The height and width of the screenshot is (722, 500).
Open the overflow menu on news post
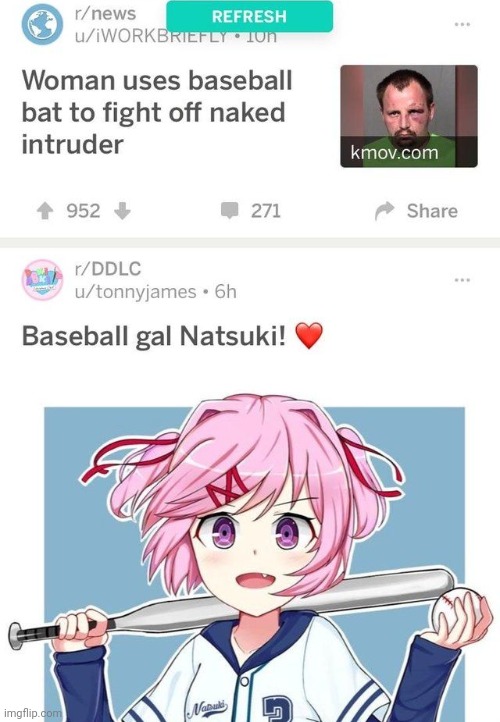(462, 24)
